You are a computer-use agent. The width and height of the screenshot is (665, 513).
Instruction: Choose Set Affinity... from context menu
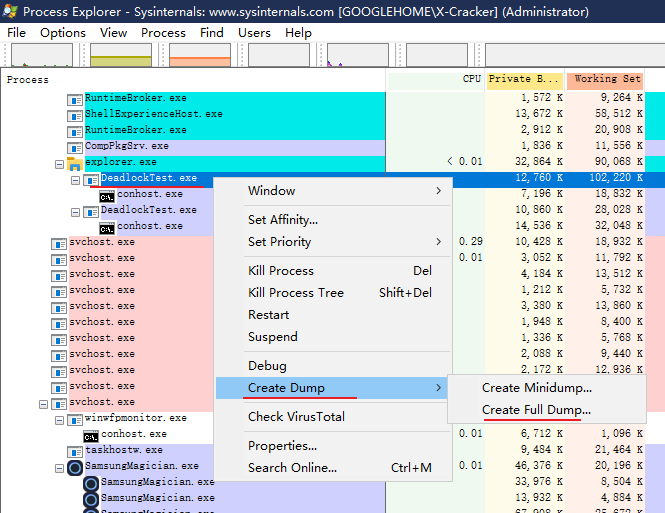coord(333,220)
